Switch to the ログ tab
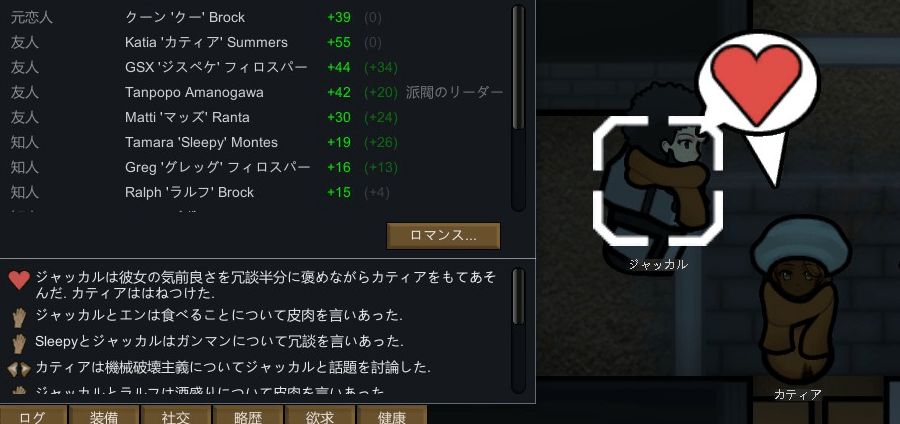This screenshot has height=424, width=900. pyautogui.click(x=33, y=415)
